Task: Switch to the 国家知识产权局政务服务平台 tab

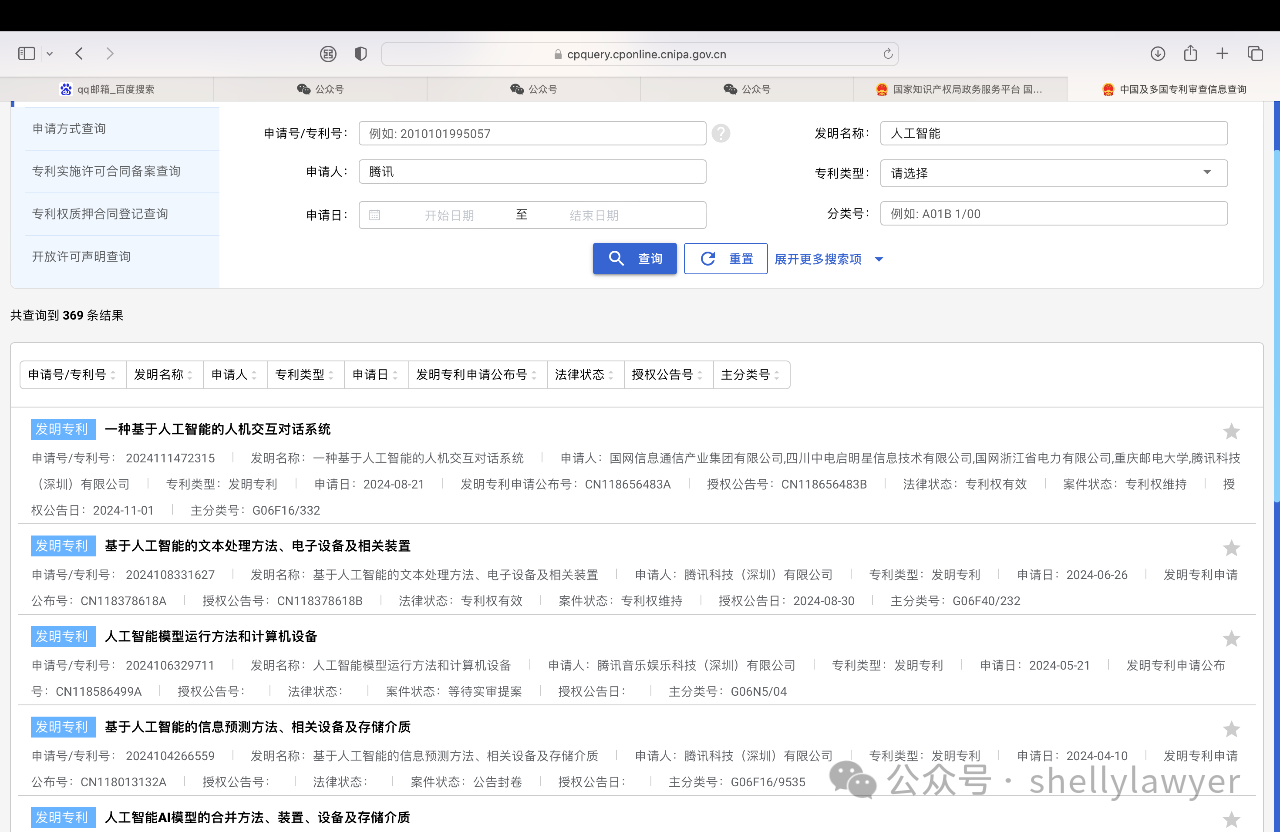Action: pos(960,89)
